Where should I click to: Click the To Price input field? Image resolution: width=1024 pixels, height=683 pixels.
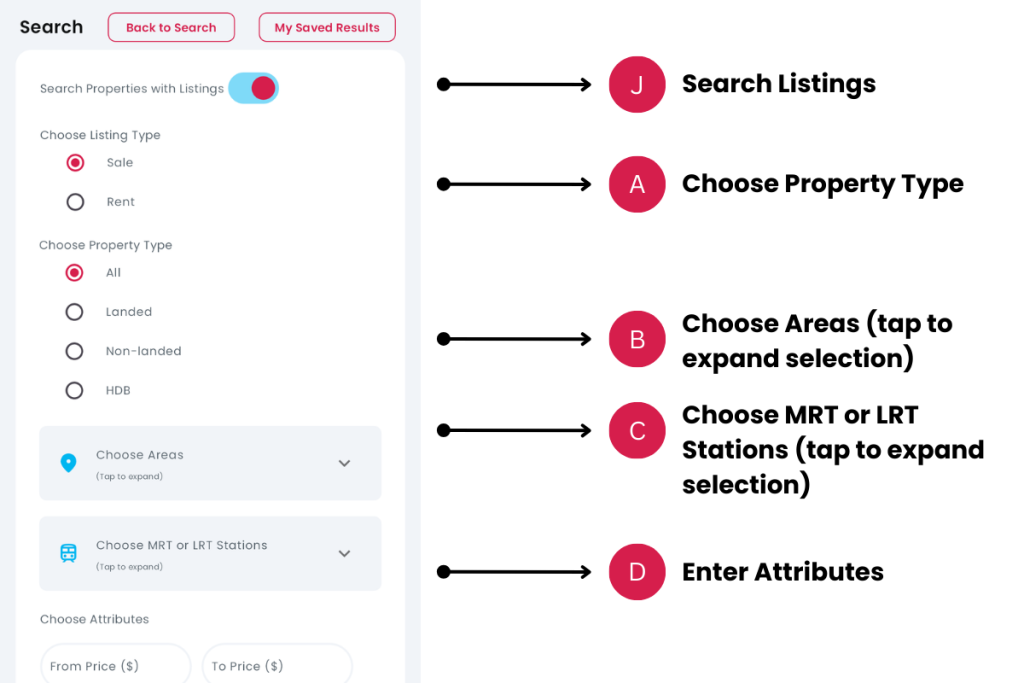[277, 665]
